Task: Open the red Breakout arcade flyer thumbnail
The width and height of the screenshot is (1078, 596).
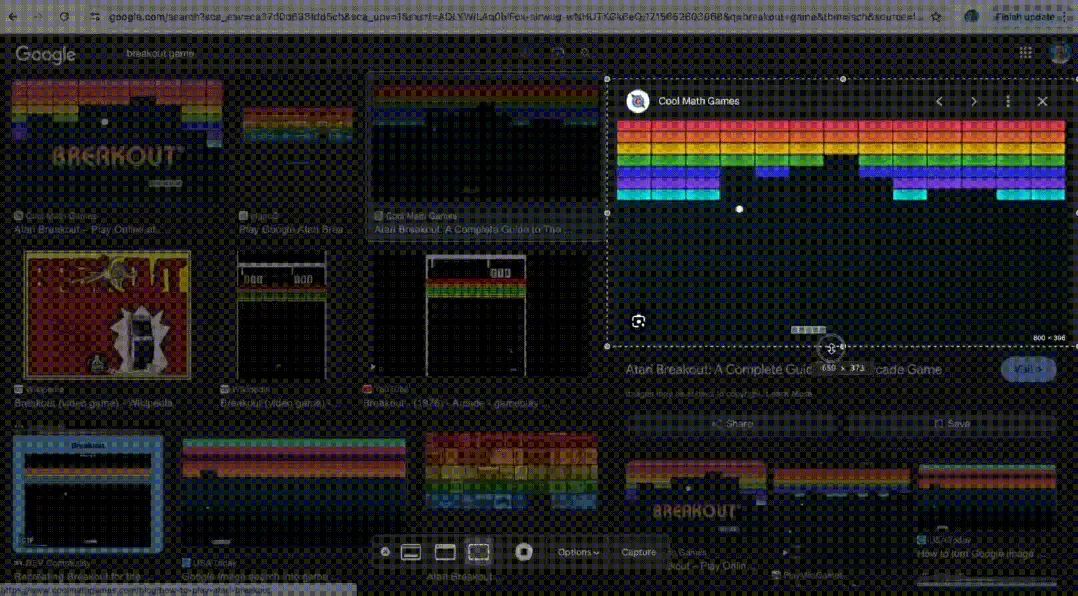Action: click(107, 315)
